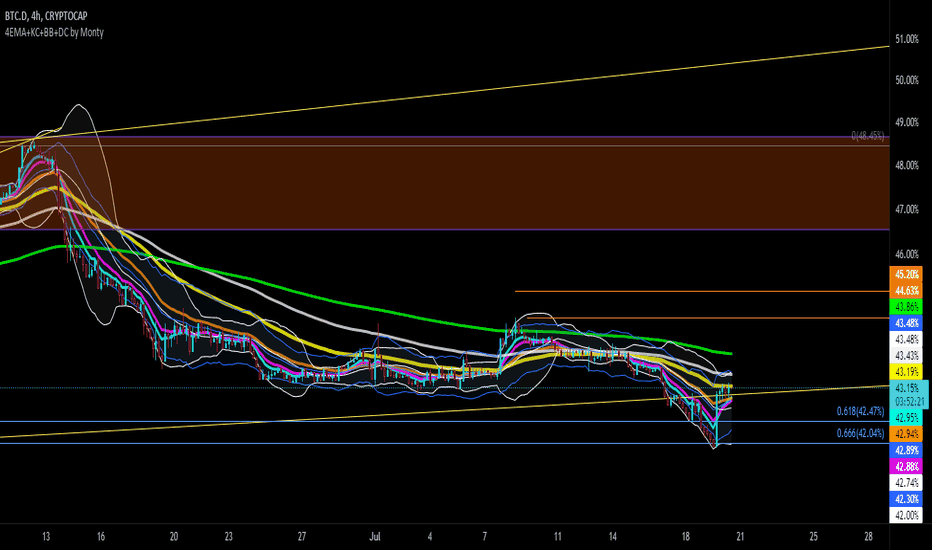932x550 pixels.
Task: Select the green 43.86% price tag
Action: pos(906,307)
